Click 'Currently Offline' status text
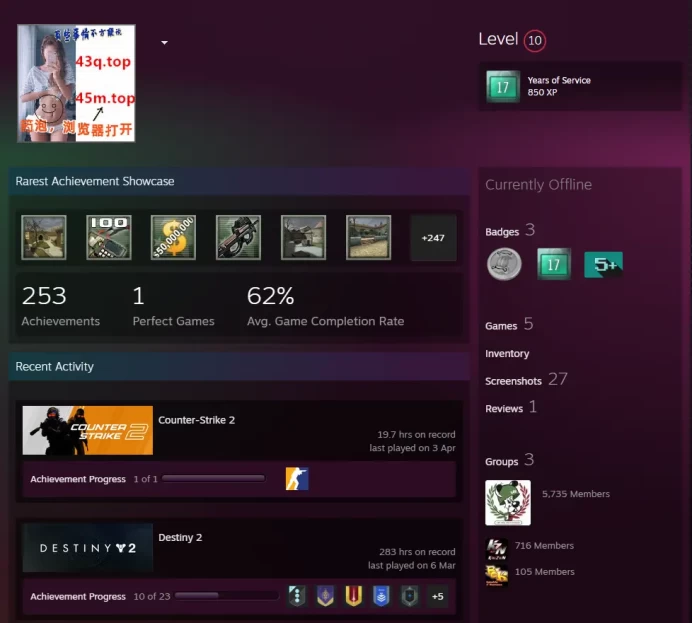The image size is (692, 623). (538, 184)
